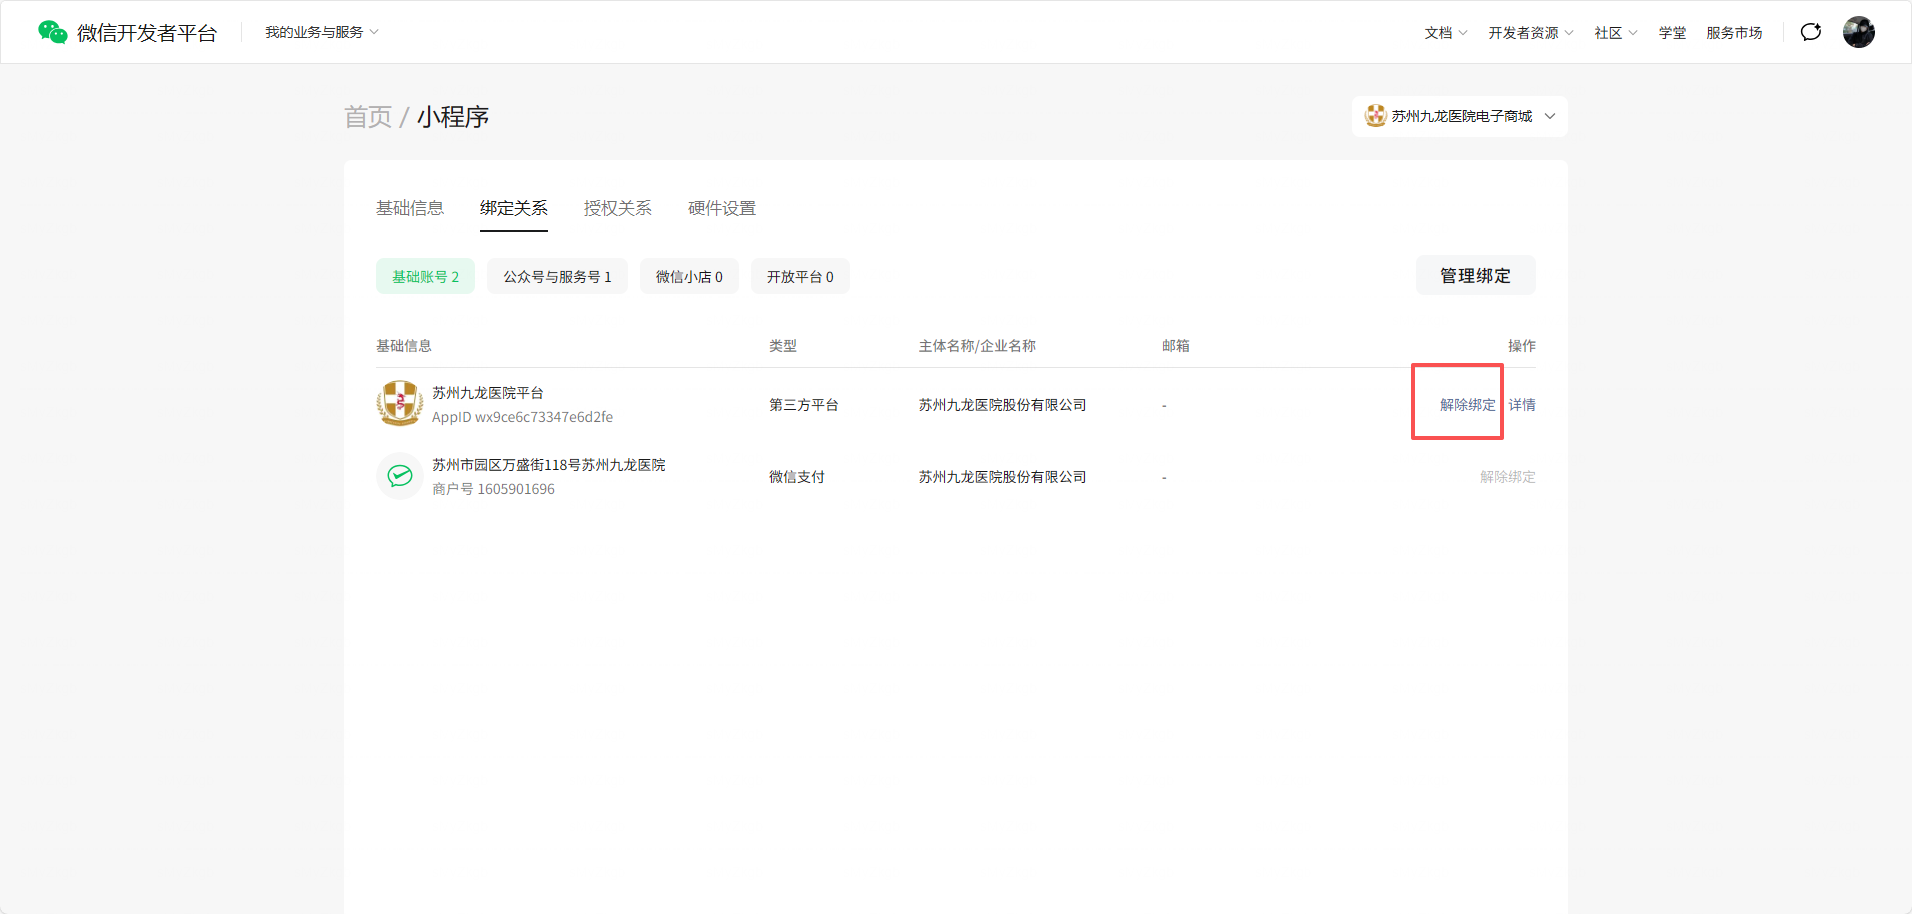The width and height of the screenshot is (1912, 914).
Task: Click the 管理绑定 button
Action: click(1476, 275)
